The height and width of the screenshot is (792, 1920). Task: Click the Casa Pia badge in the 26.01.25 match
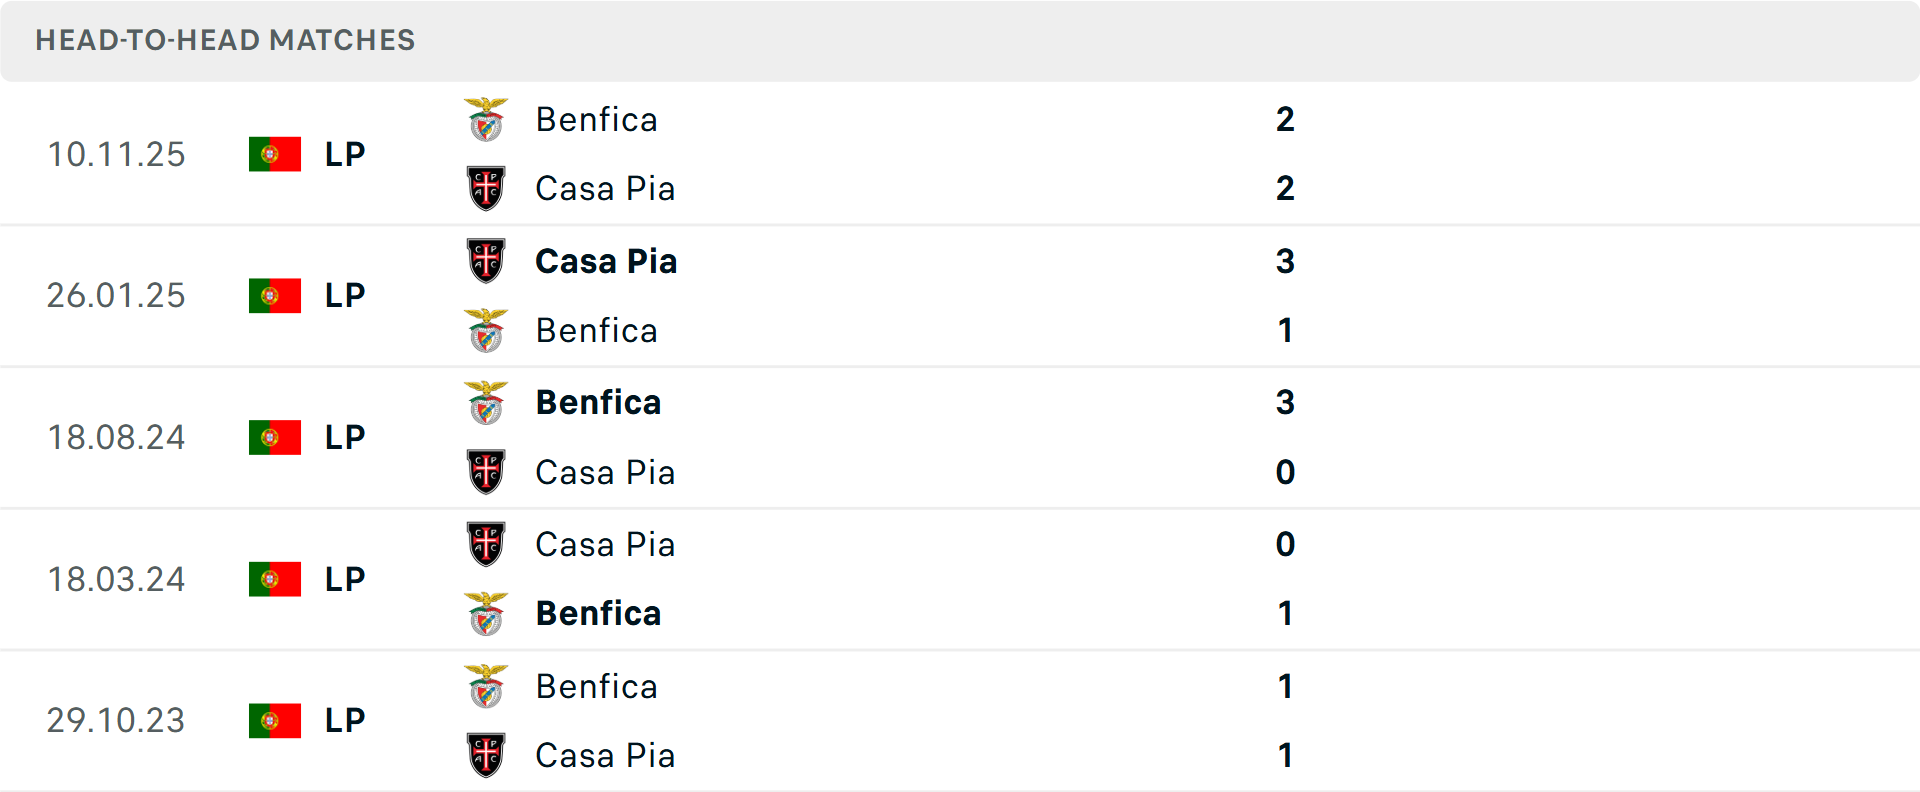pos(486,261)
